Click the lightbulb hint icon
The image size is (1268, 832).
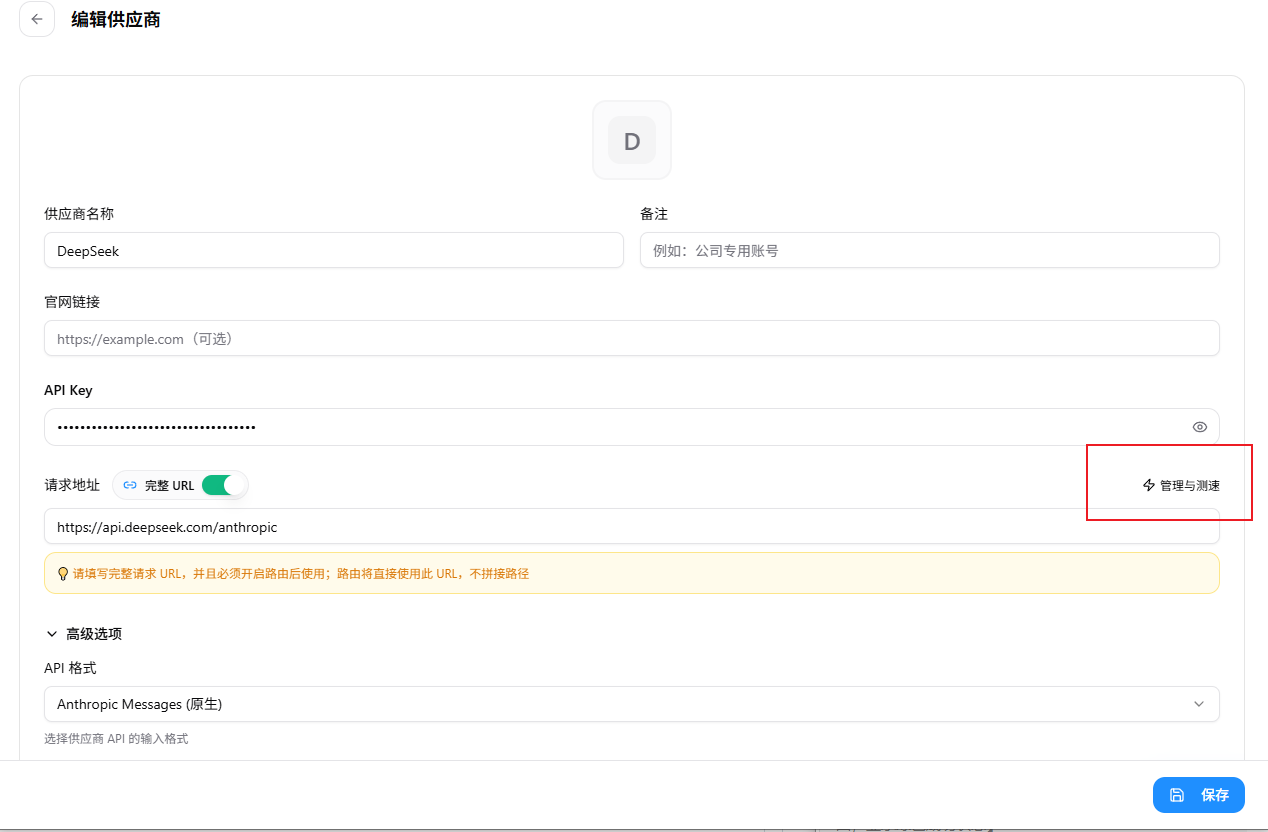pyautogui.click(x=63, y=574)
